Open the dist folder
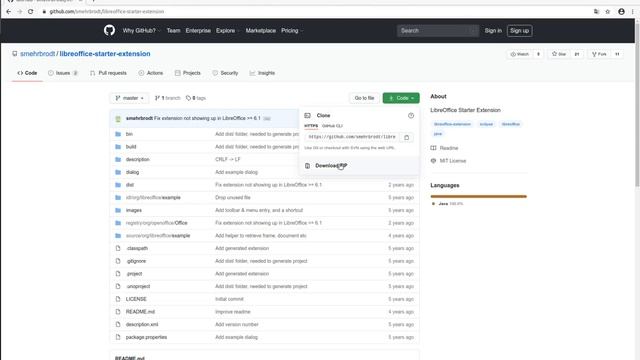640x360 pixels. click(130, 185)
